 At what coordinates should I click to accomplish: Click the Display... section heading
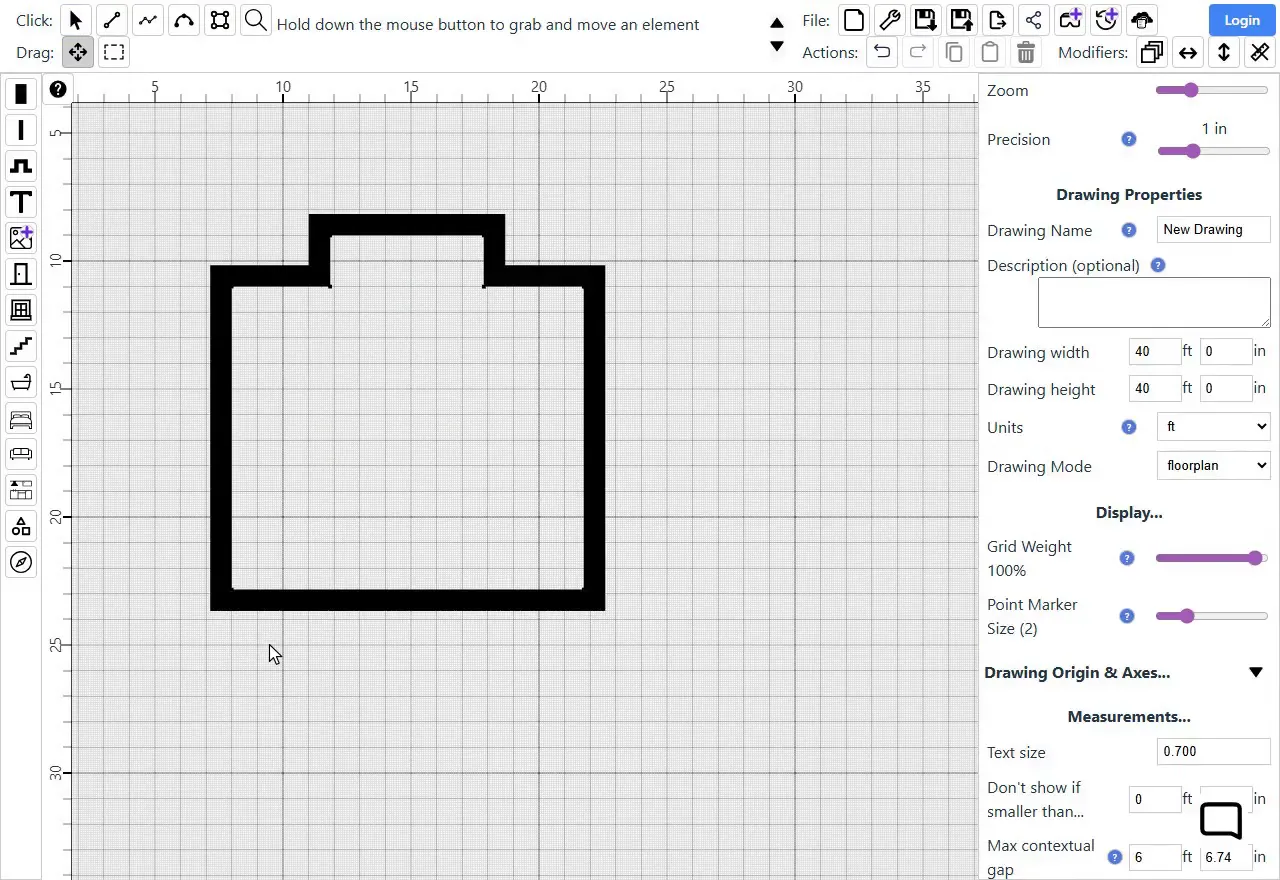[x=1129, y=513]
